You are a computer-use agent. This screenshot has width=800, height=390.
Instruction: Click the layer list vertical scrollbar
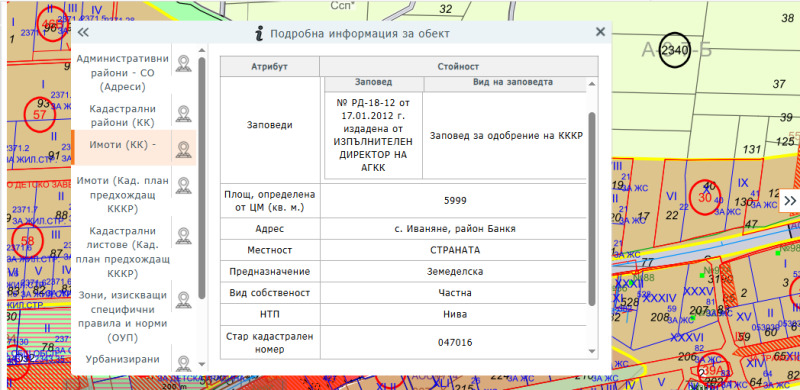click(x=202, y=178)
